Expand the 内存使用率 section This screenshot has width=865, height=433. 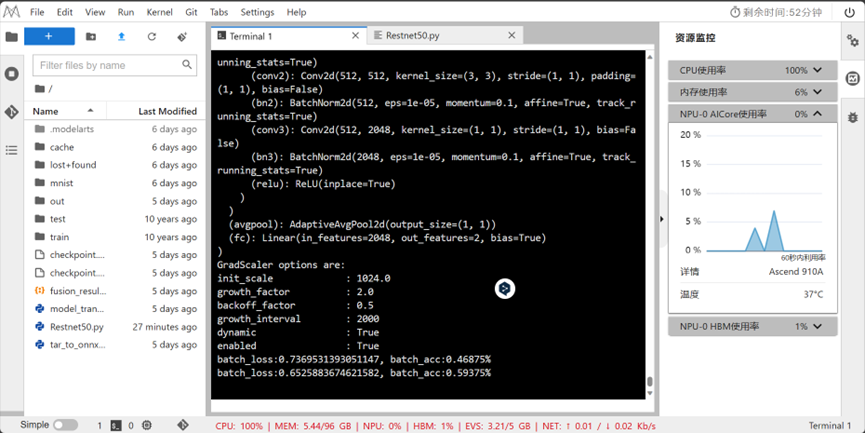point(752,92)
